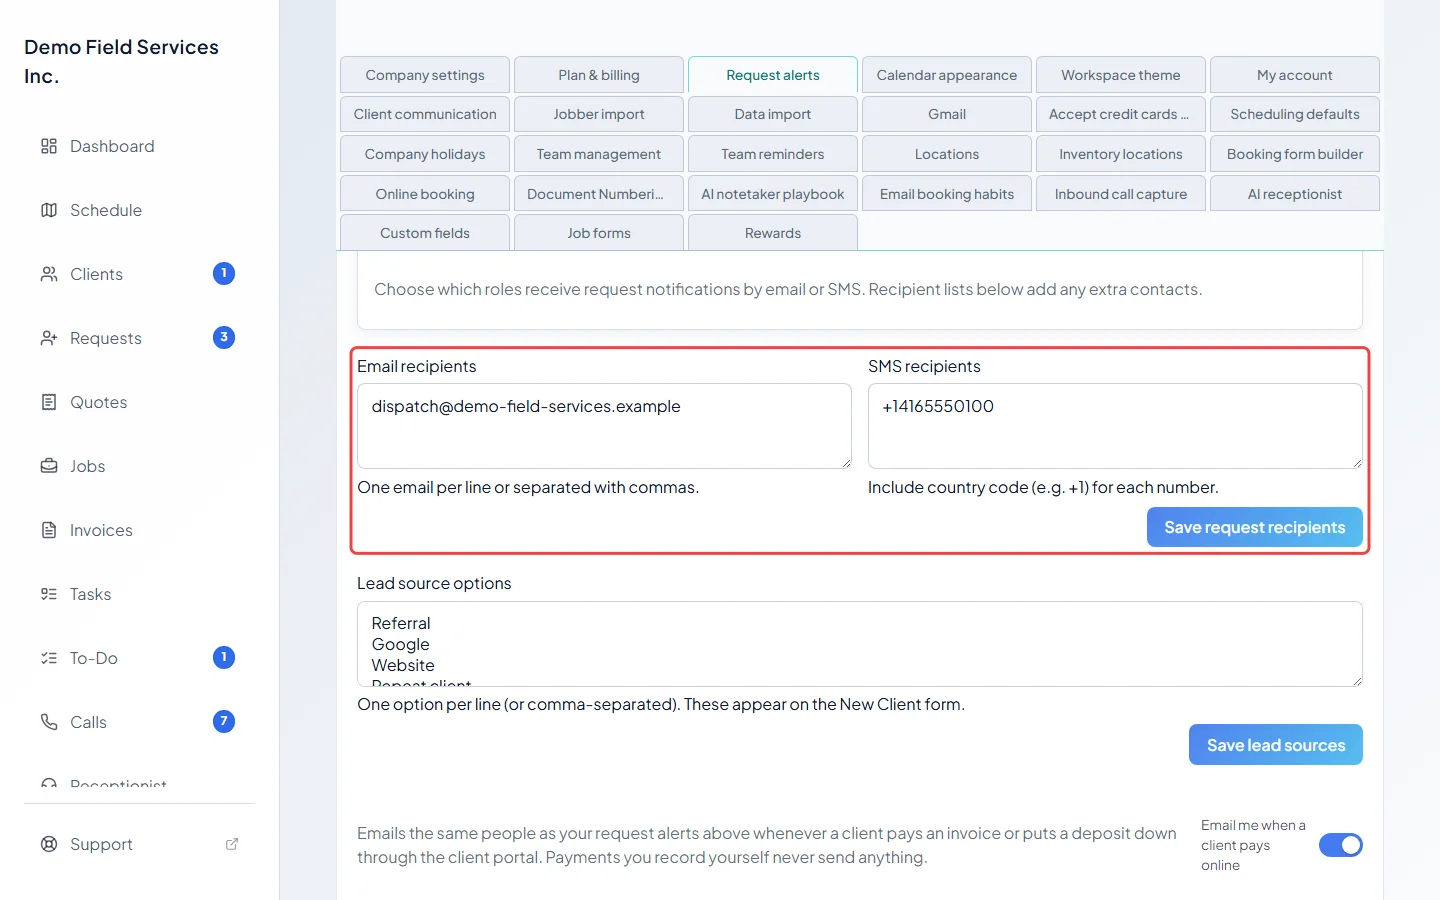Open the Booking form builder tab
The width and height of the screenshot is (1440, 900).
(x=1295, y=154)
